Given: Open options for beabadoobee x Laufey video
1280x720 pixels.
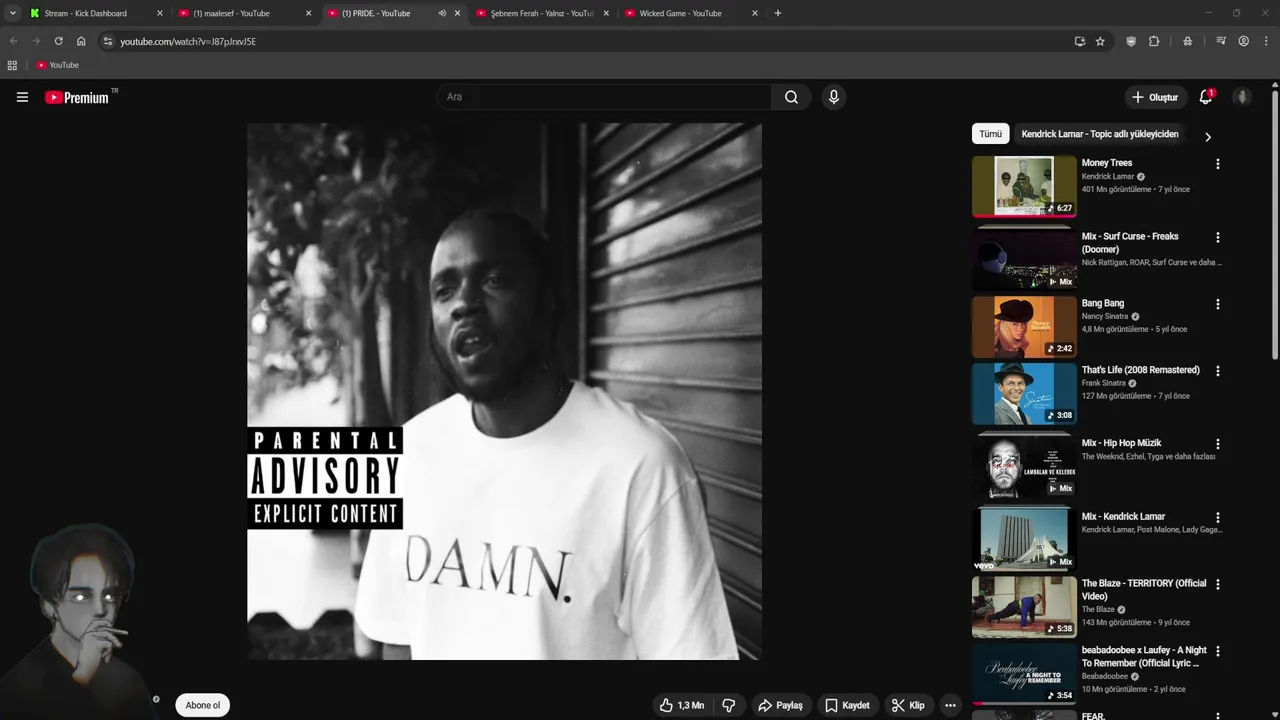Looking at the screenshot, I should 1217,651.
